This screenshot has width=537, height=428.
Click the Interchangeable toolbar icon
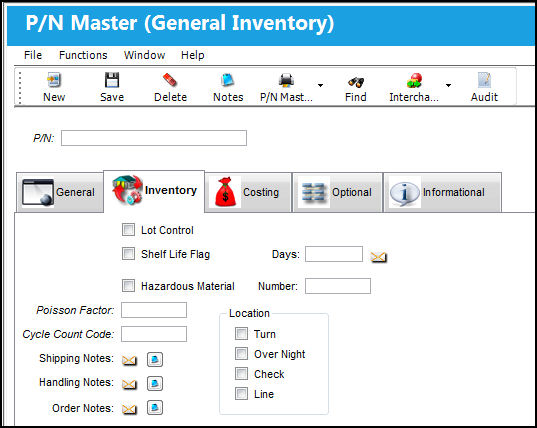pyautogui.click(x=414, y=80)
